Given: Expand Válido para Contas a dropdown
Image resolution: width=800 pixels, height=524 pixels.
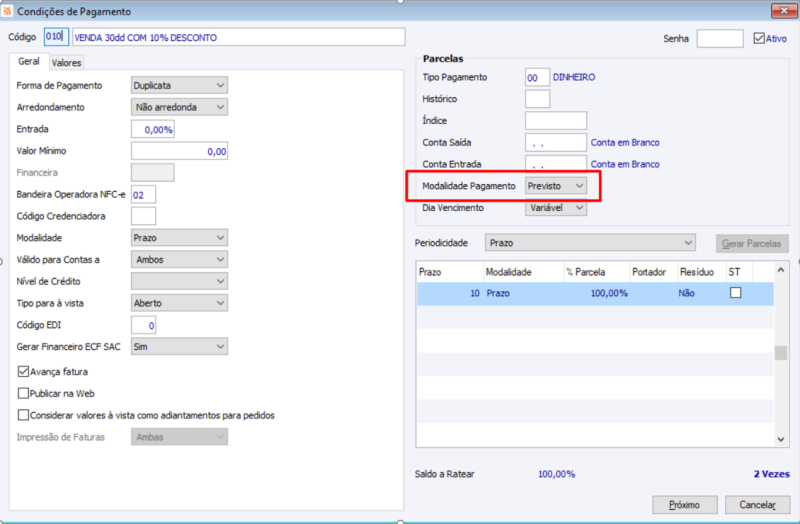Looking at the screenshot, I should (179, 260).
